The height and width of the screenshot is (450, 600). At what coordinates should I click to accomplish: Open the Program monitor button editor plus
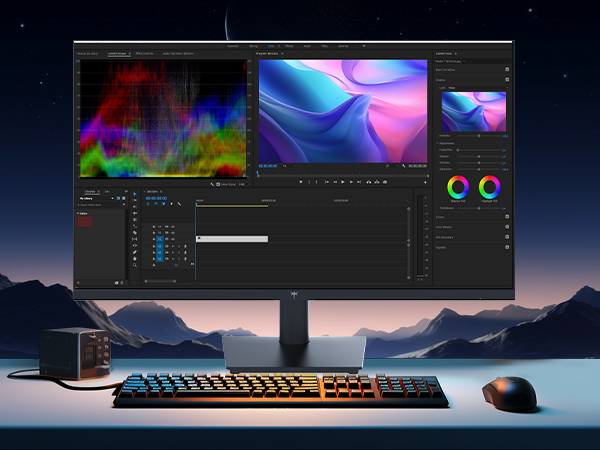(x=425, y=182)
